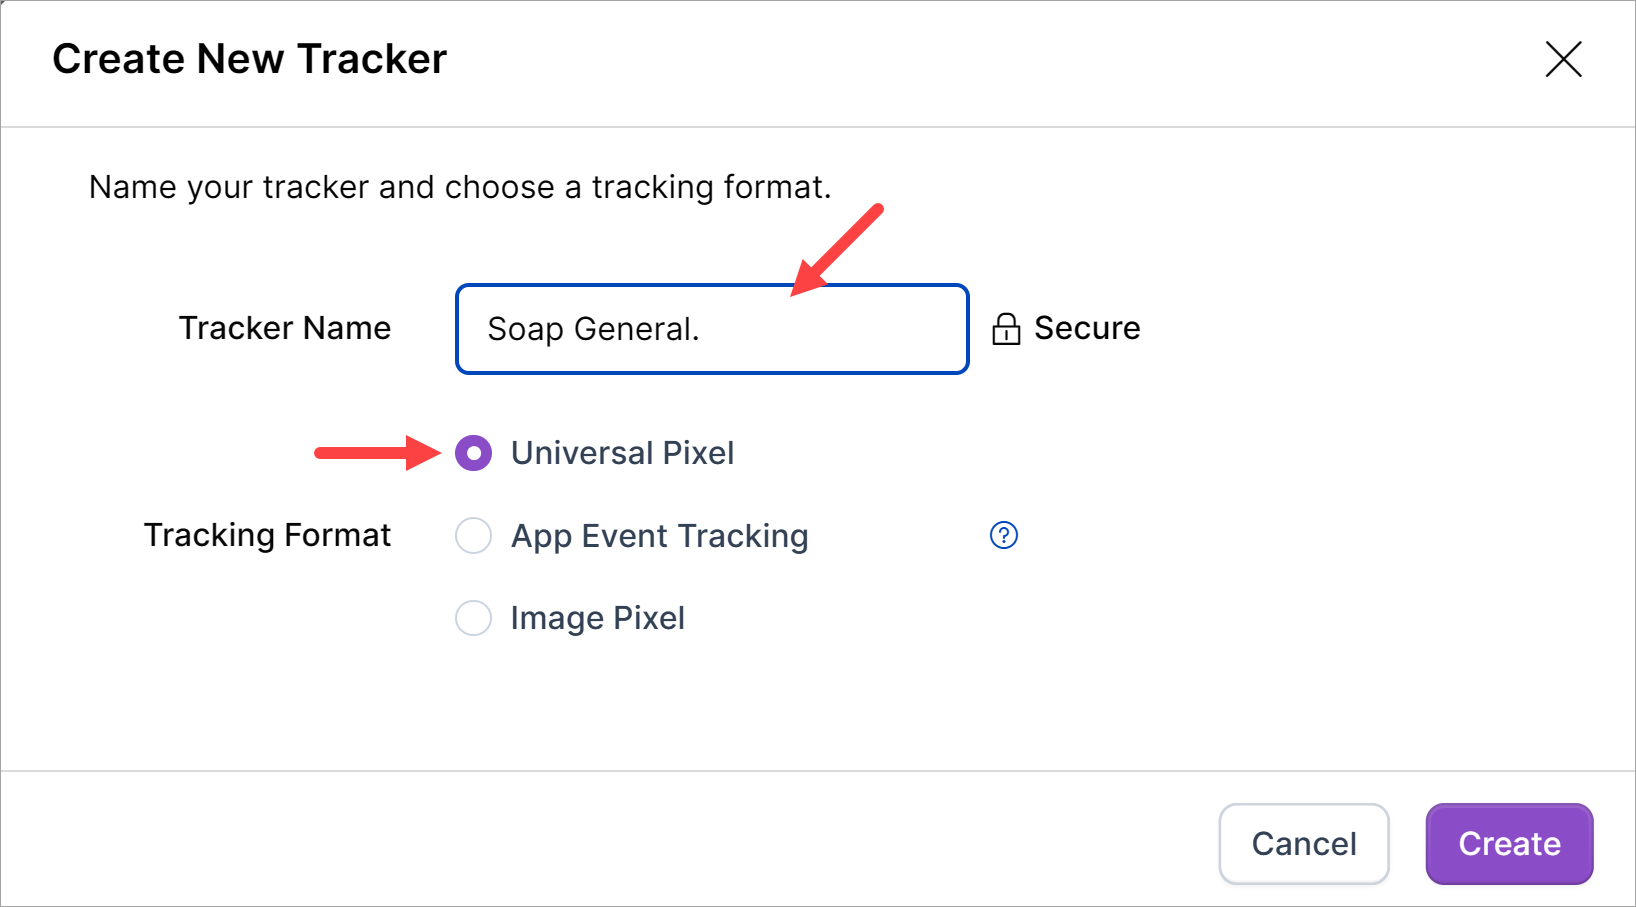Click the Tracker Name field label
The height and width of the screenshot is (907, 1636).
click(284, 328)
